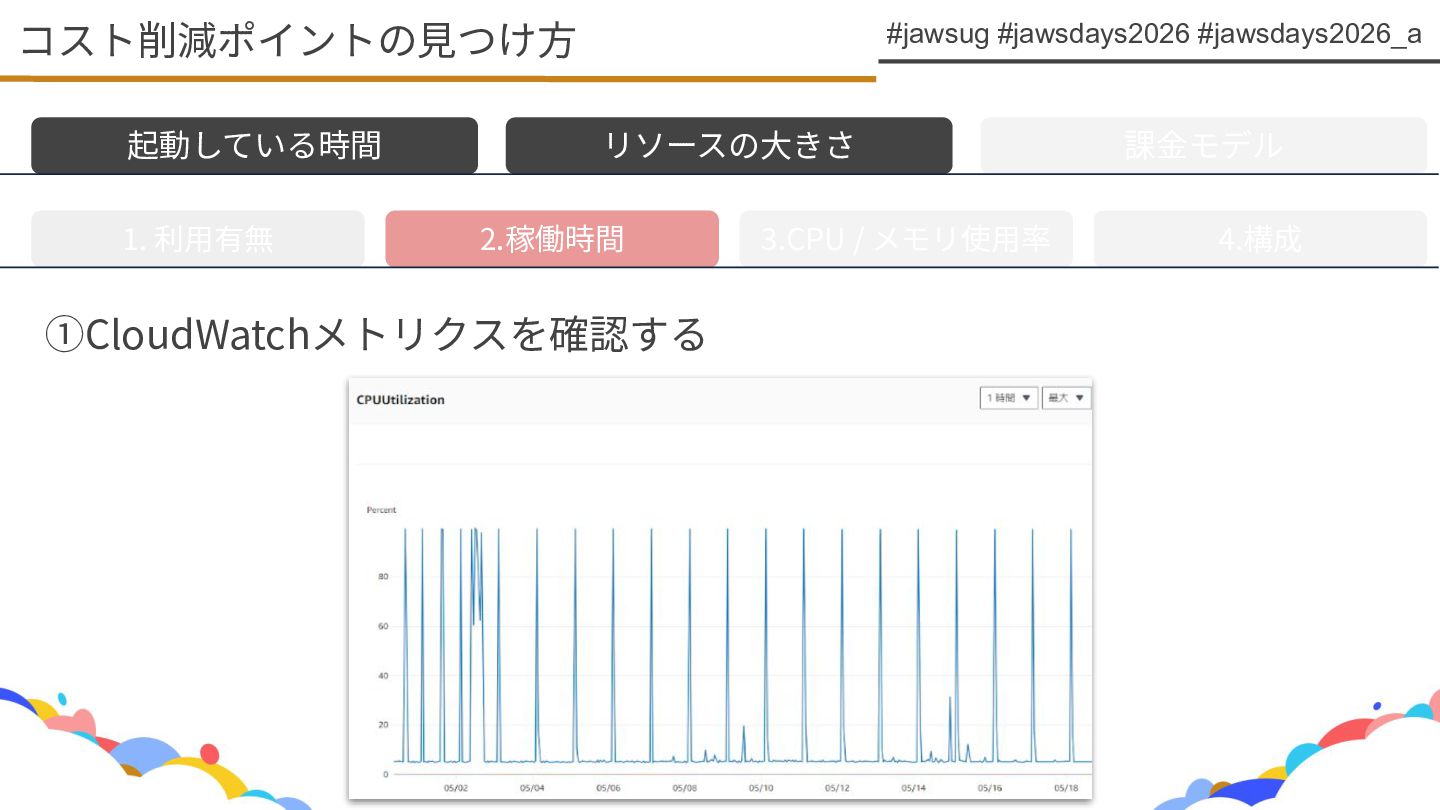Click the 05/18 date label on the chart axis
This screenshot has height=810, width=1440.
coord(1065,788)
